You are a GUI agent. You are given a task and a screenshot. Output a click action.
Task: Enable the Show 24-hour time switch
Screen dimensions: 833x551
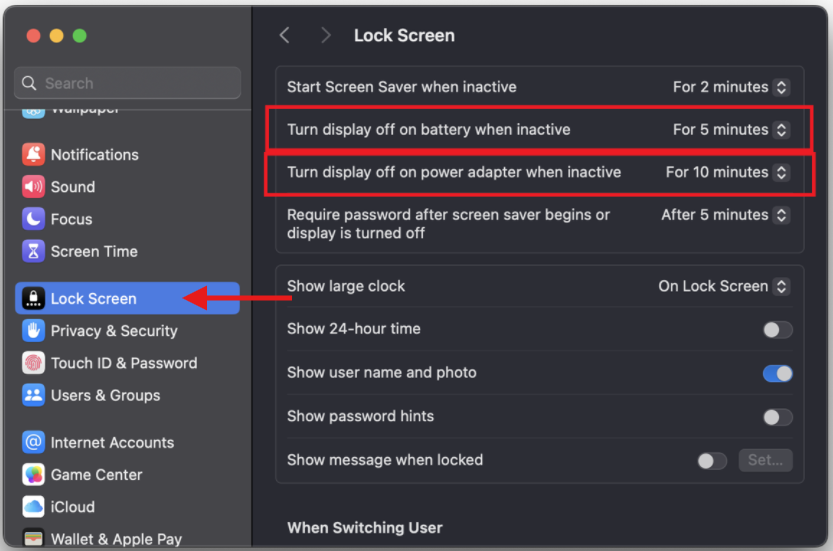point(777,330)
